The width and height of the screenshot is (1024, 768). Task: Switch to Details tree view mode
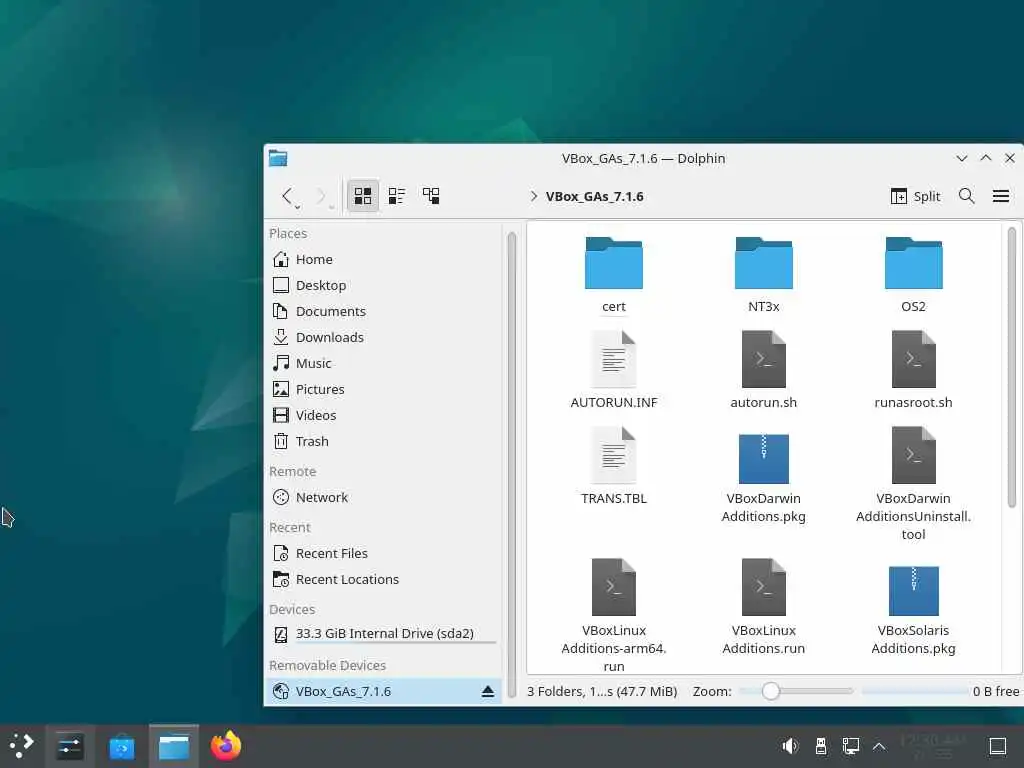pyautogui.click(x=431, y=196)
